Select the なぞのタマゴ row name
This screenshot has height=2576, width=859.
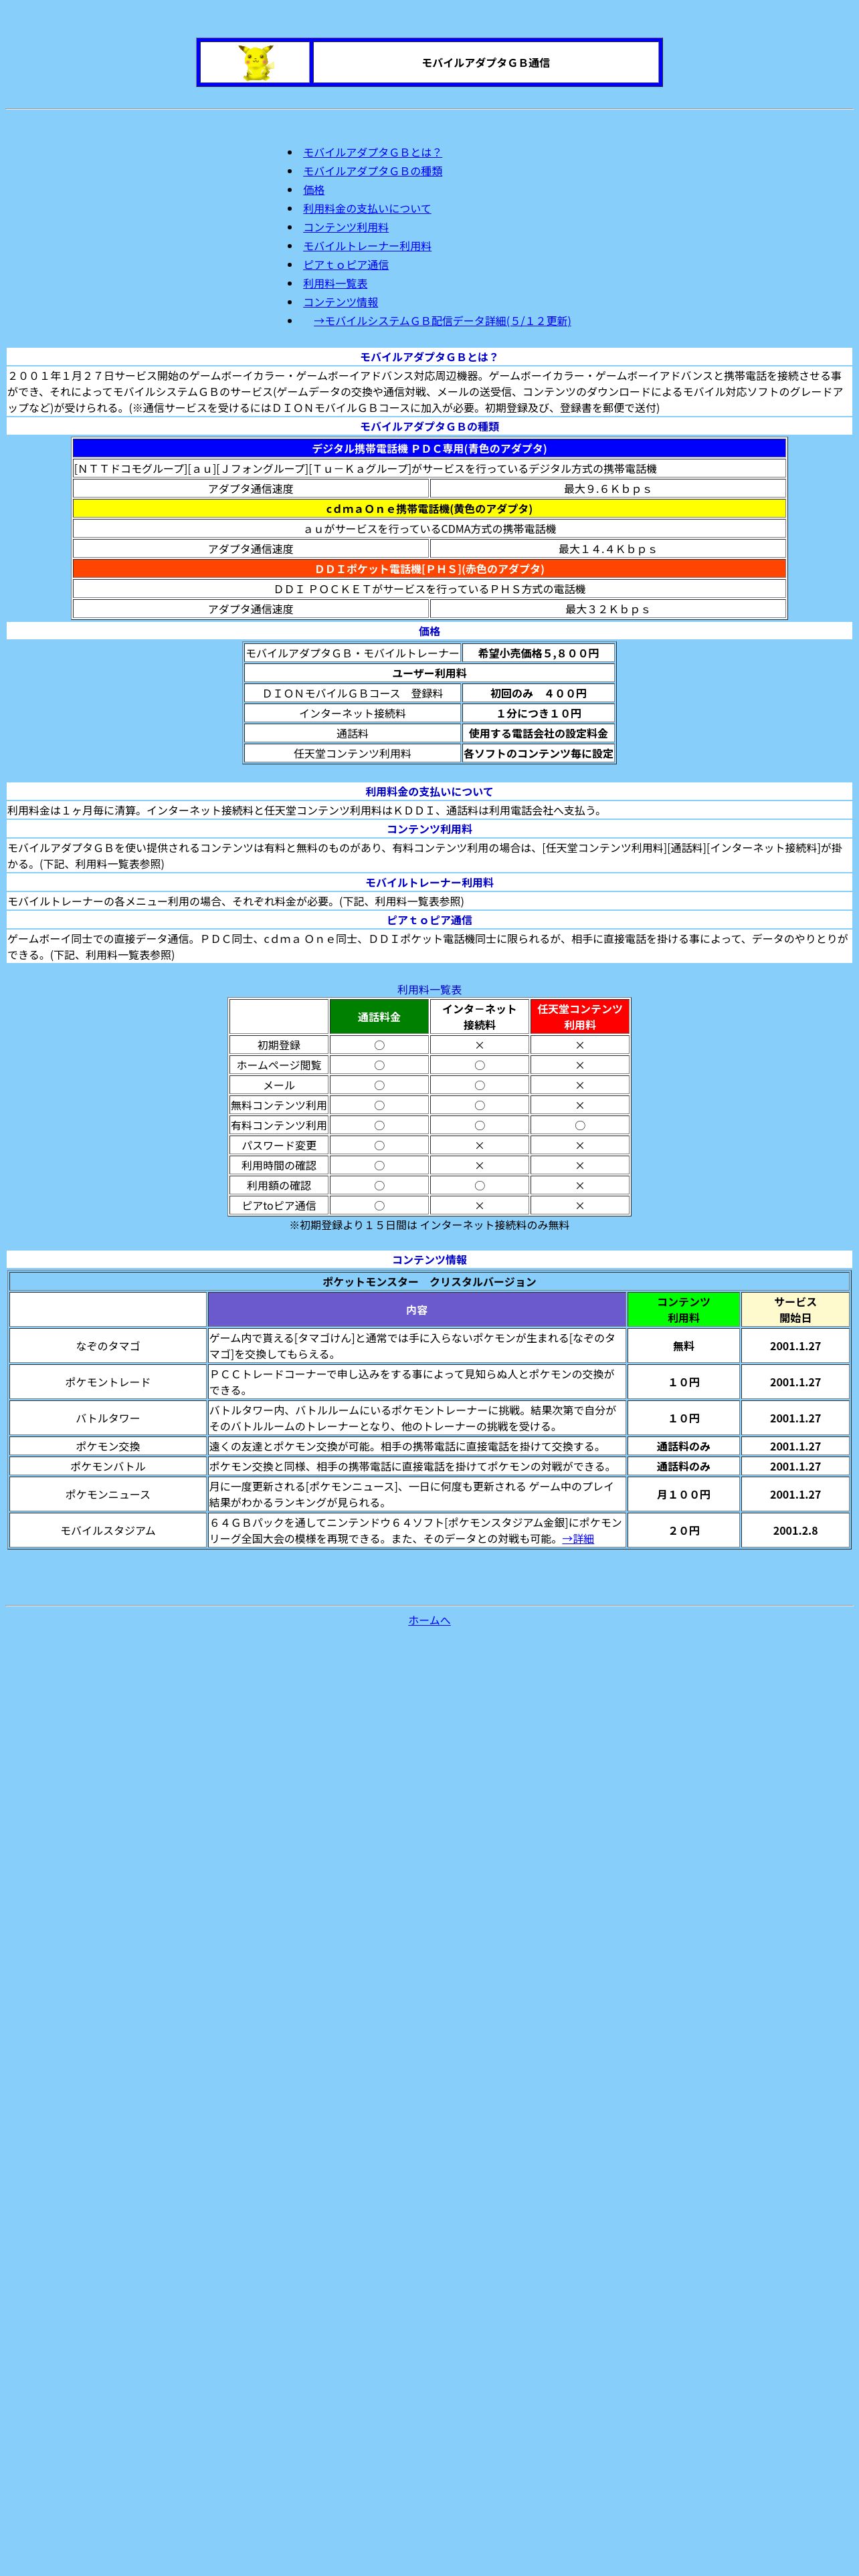108,1346
